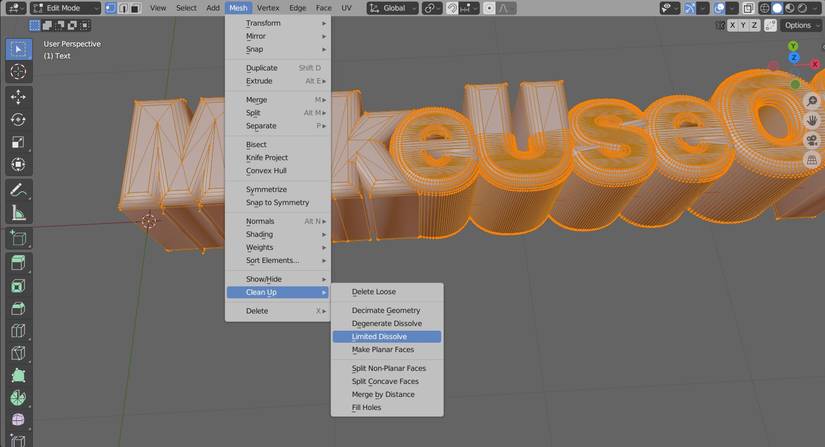Activate the 3D Cursor tool
The width and height of the screenshot is (825, 447).
tap(18, 72)
